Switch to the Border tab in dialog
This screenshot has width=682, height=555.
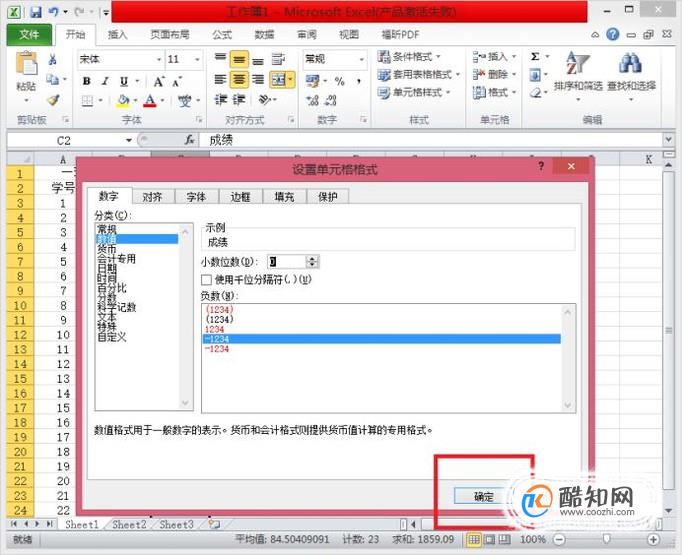tap(241, 197)
